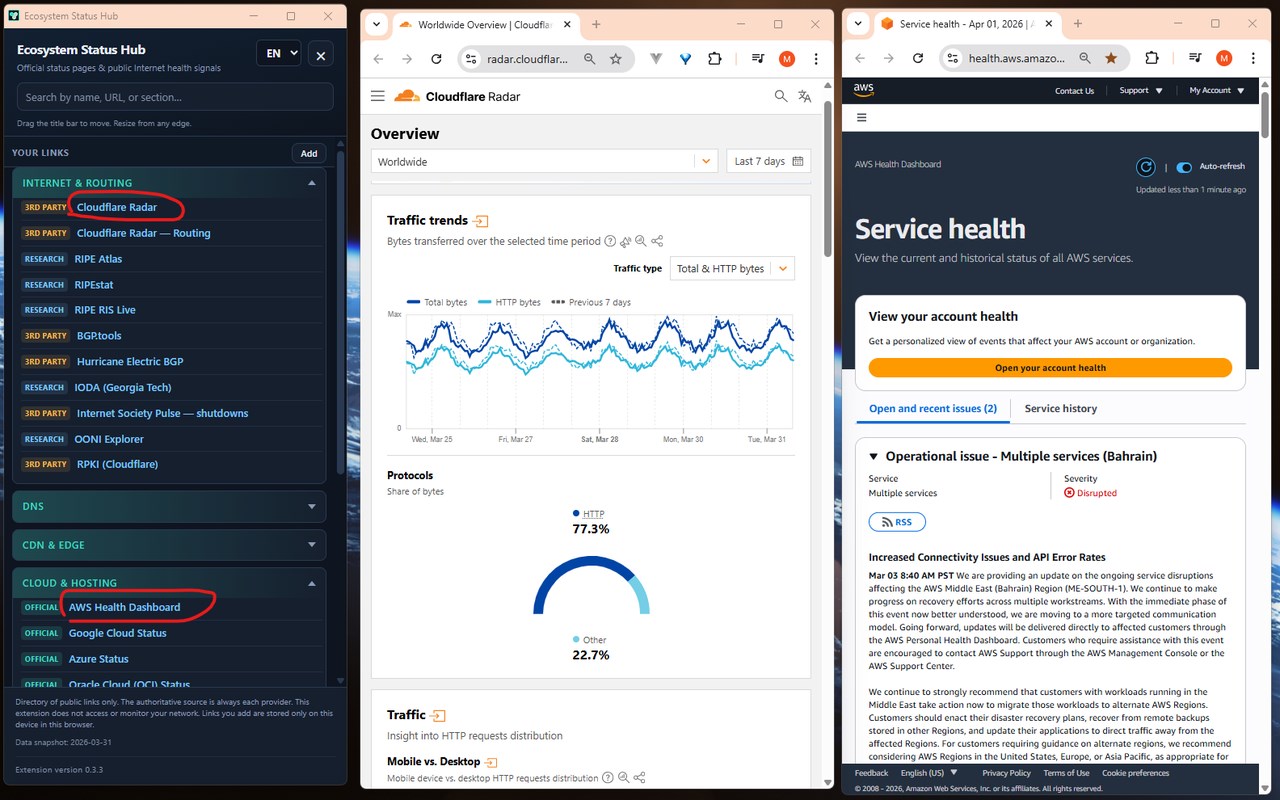Reload the AWS health browser page
Image resolution: width=1280 pixels, height=800 pixels.
click(x=918, y=59)
